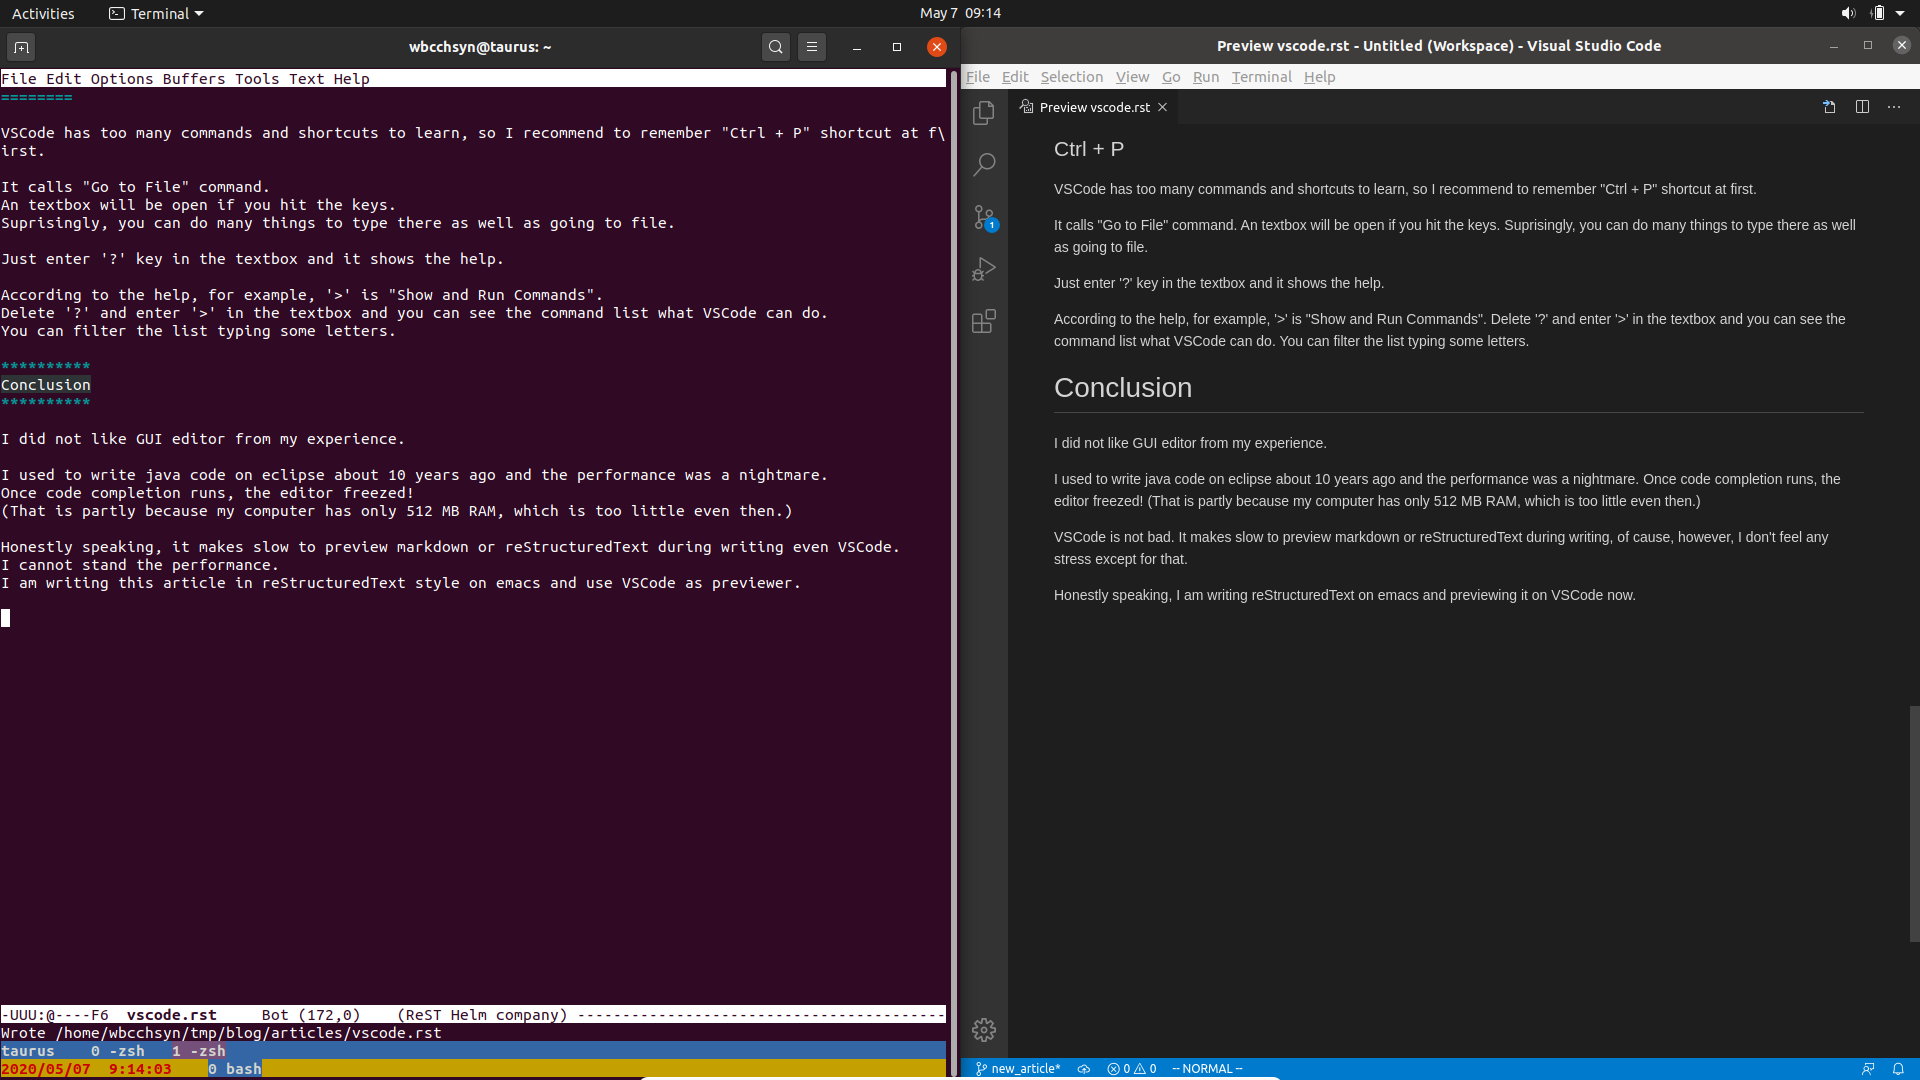Open the VS Code Edit menu
The image size is (1920, 1080).
pyautogui.click(x=1015, y=77)
